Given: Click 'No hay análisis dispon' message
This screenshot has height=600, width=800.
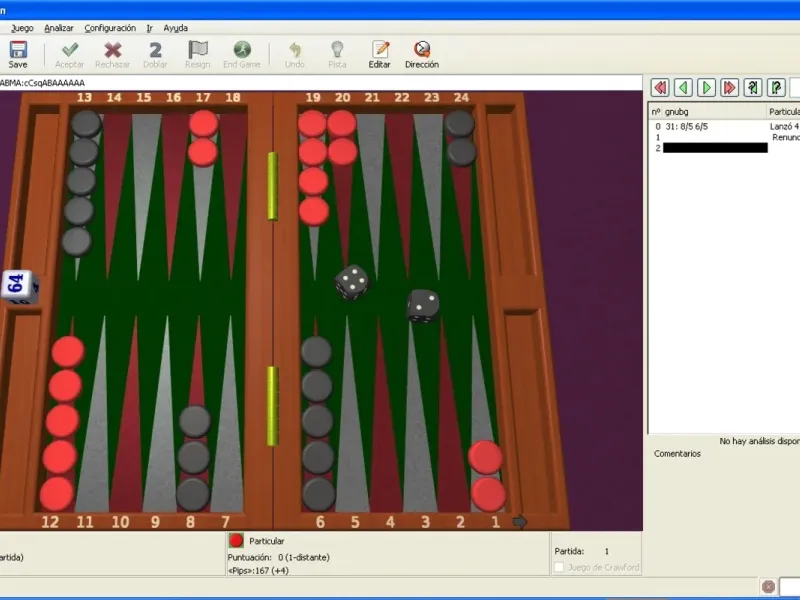Looking at the screenshot, I should tap(759, 441).
